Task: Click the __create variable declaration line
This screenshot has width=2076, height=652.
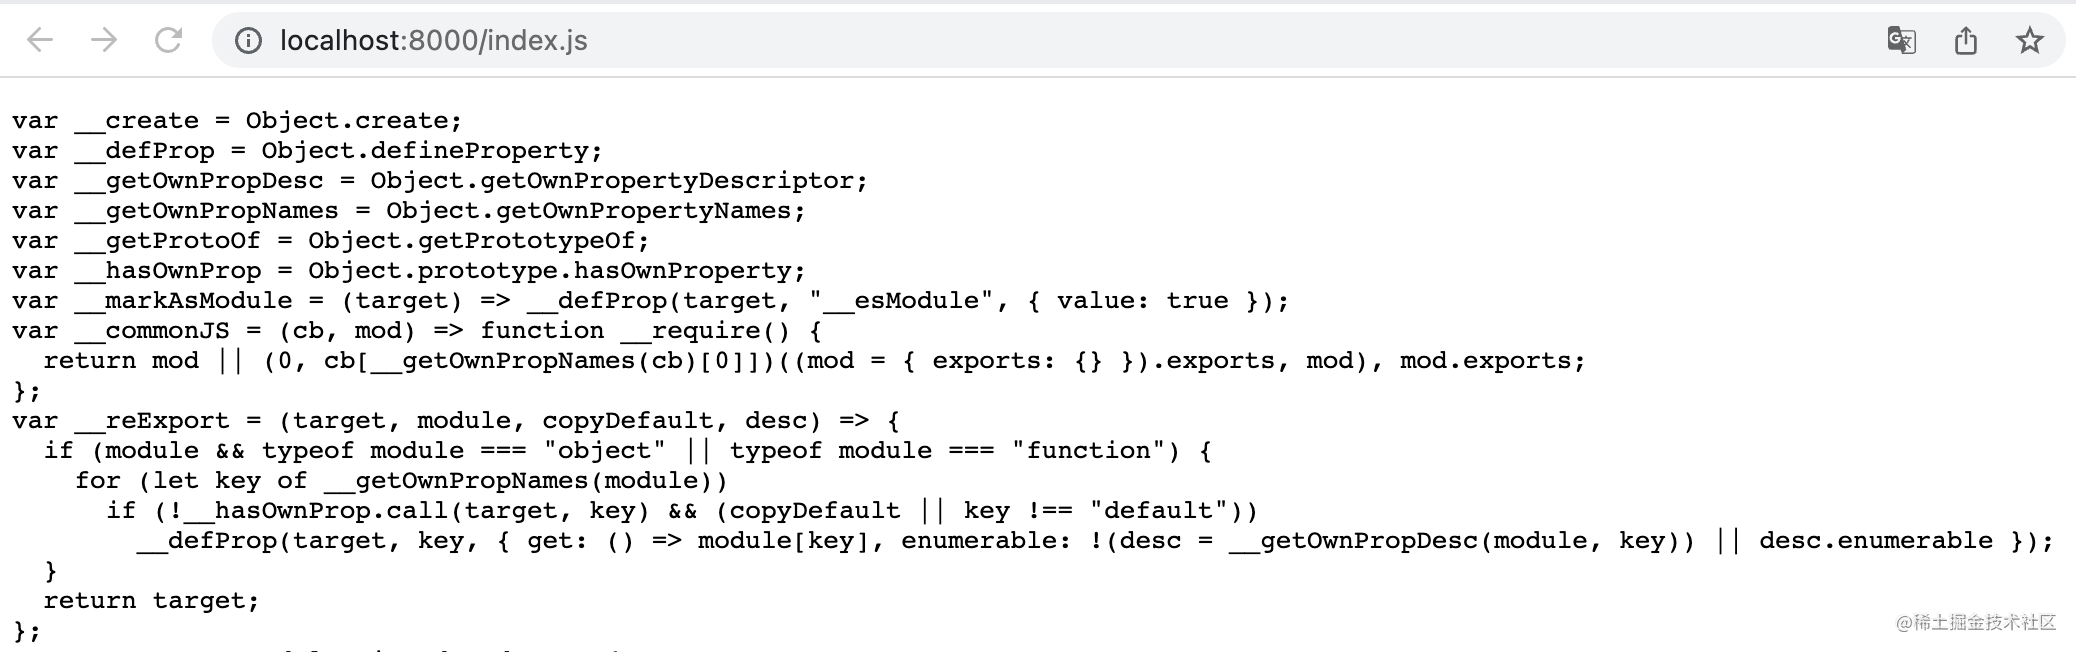Action: [x=237, y=121]
